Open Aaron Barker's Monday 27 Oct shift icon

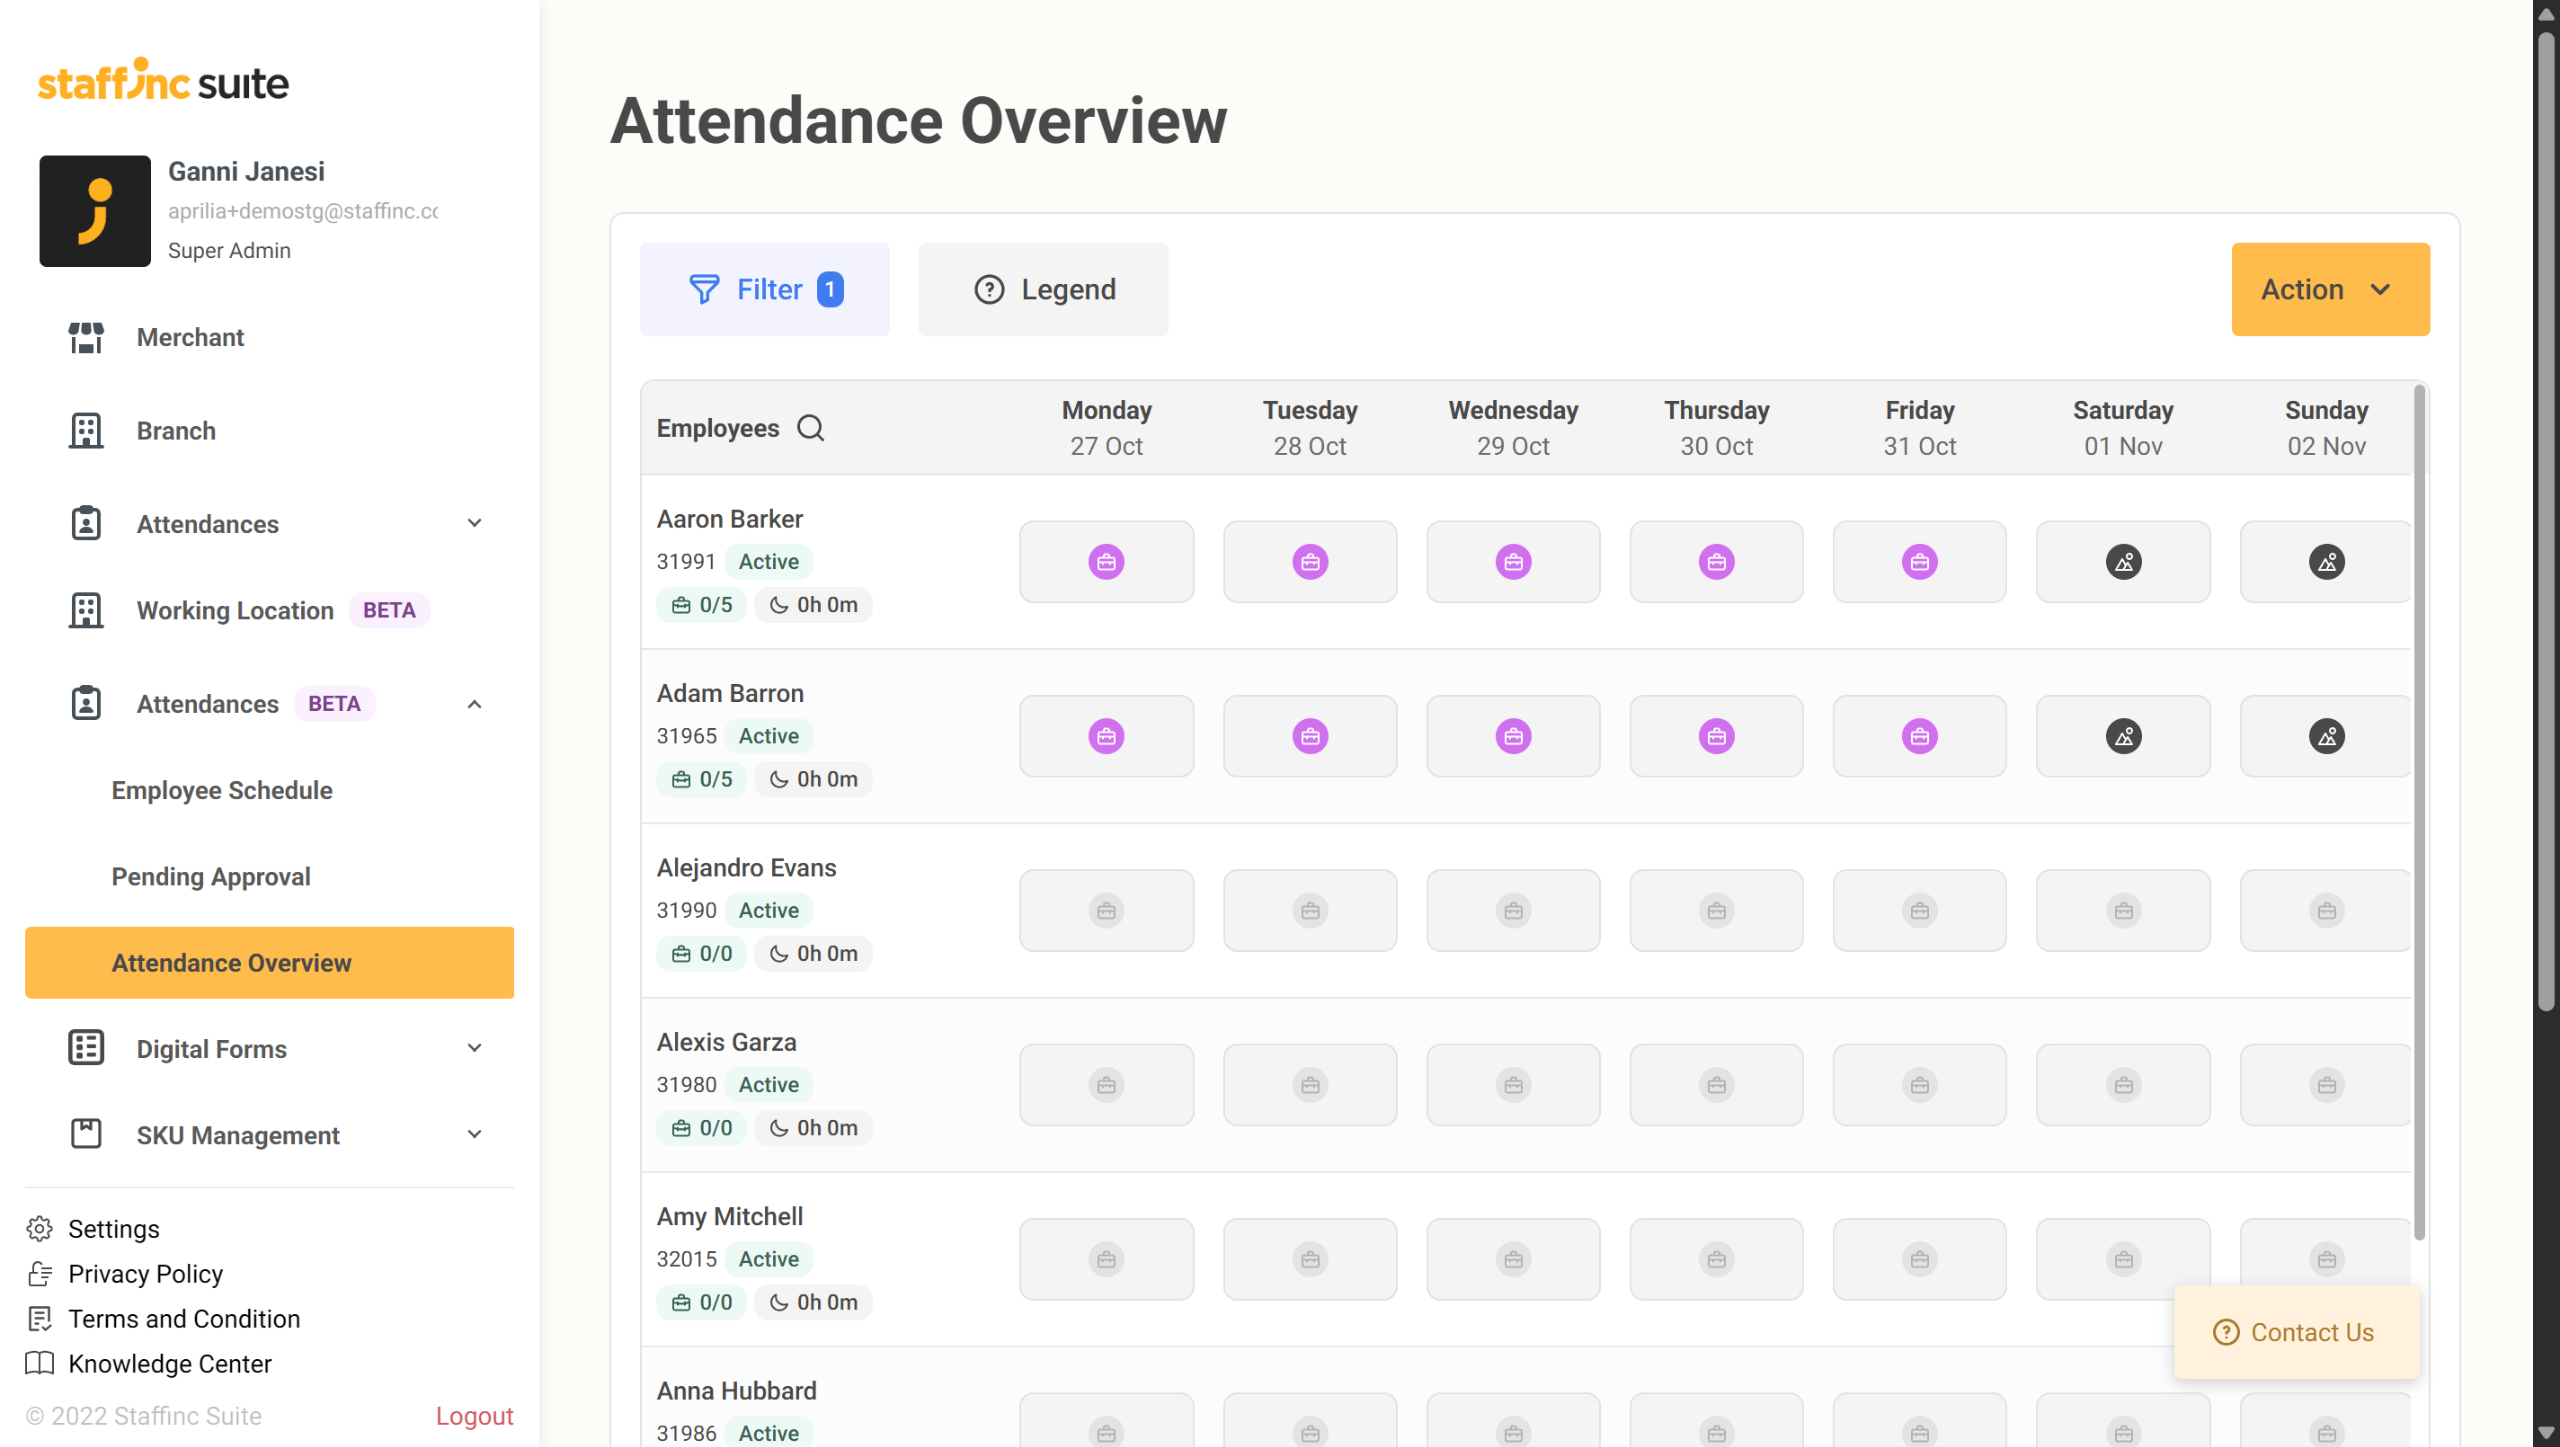1106,562
